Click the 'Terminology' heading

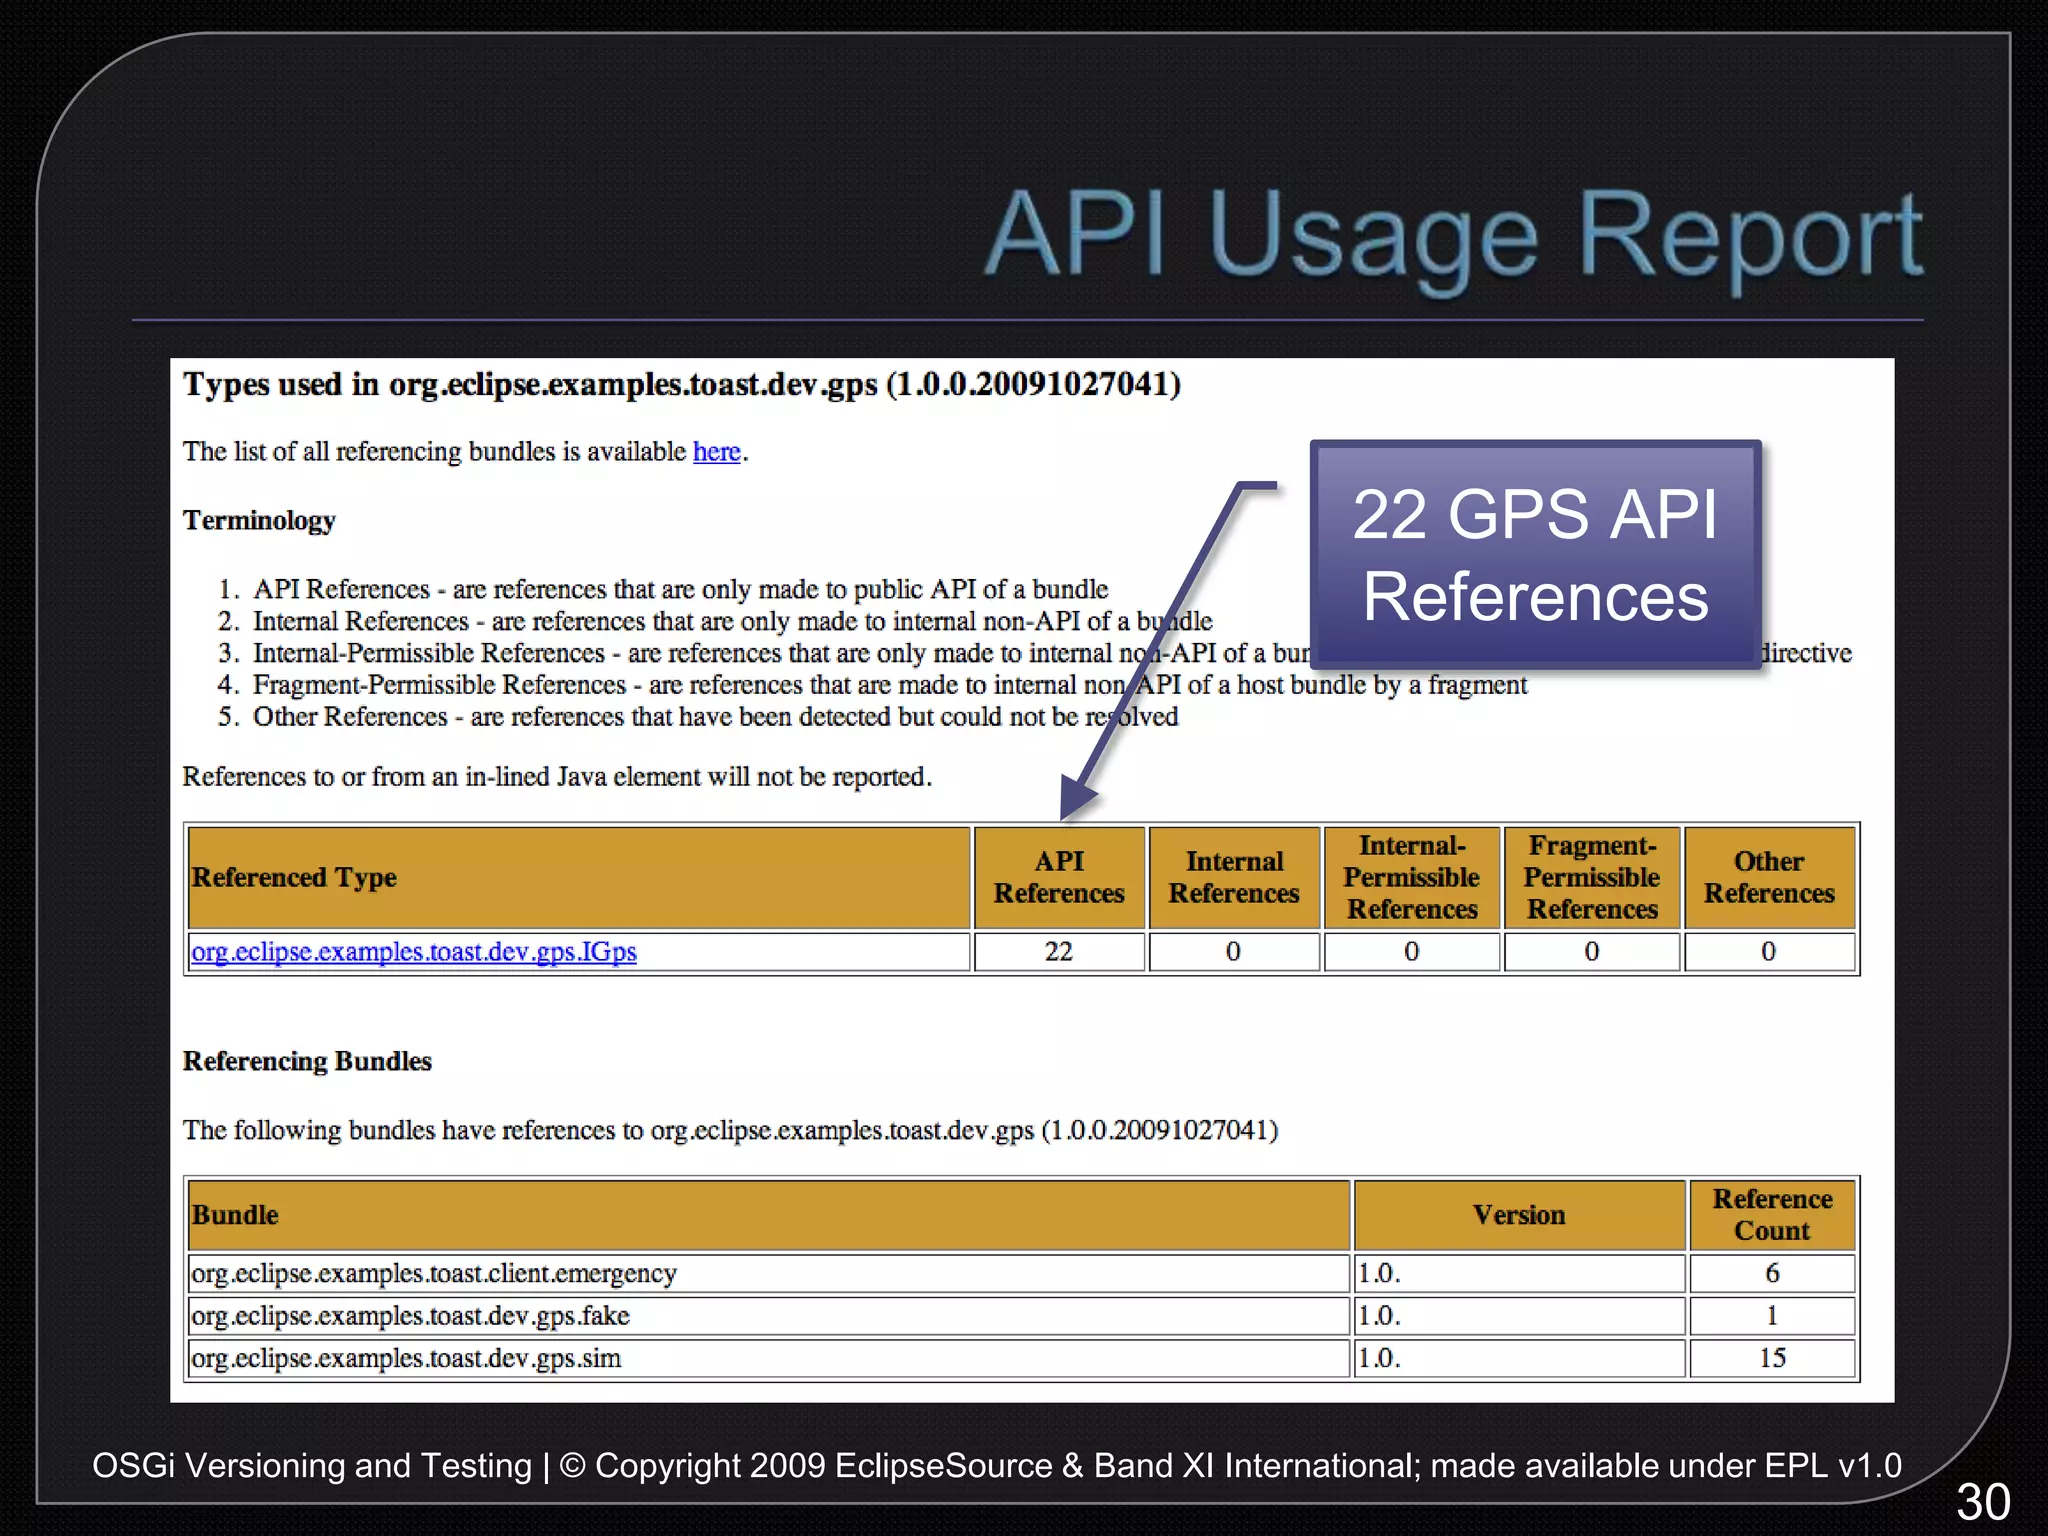tap(259, 520)
